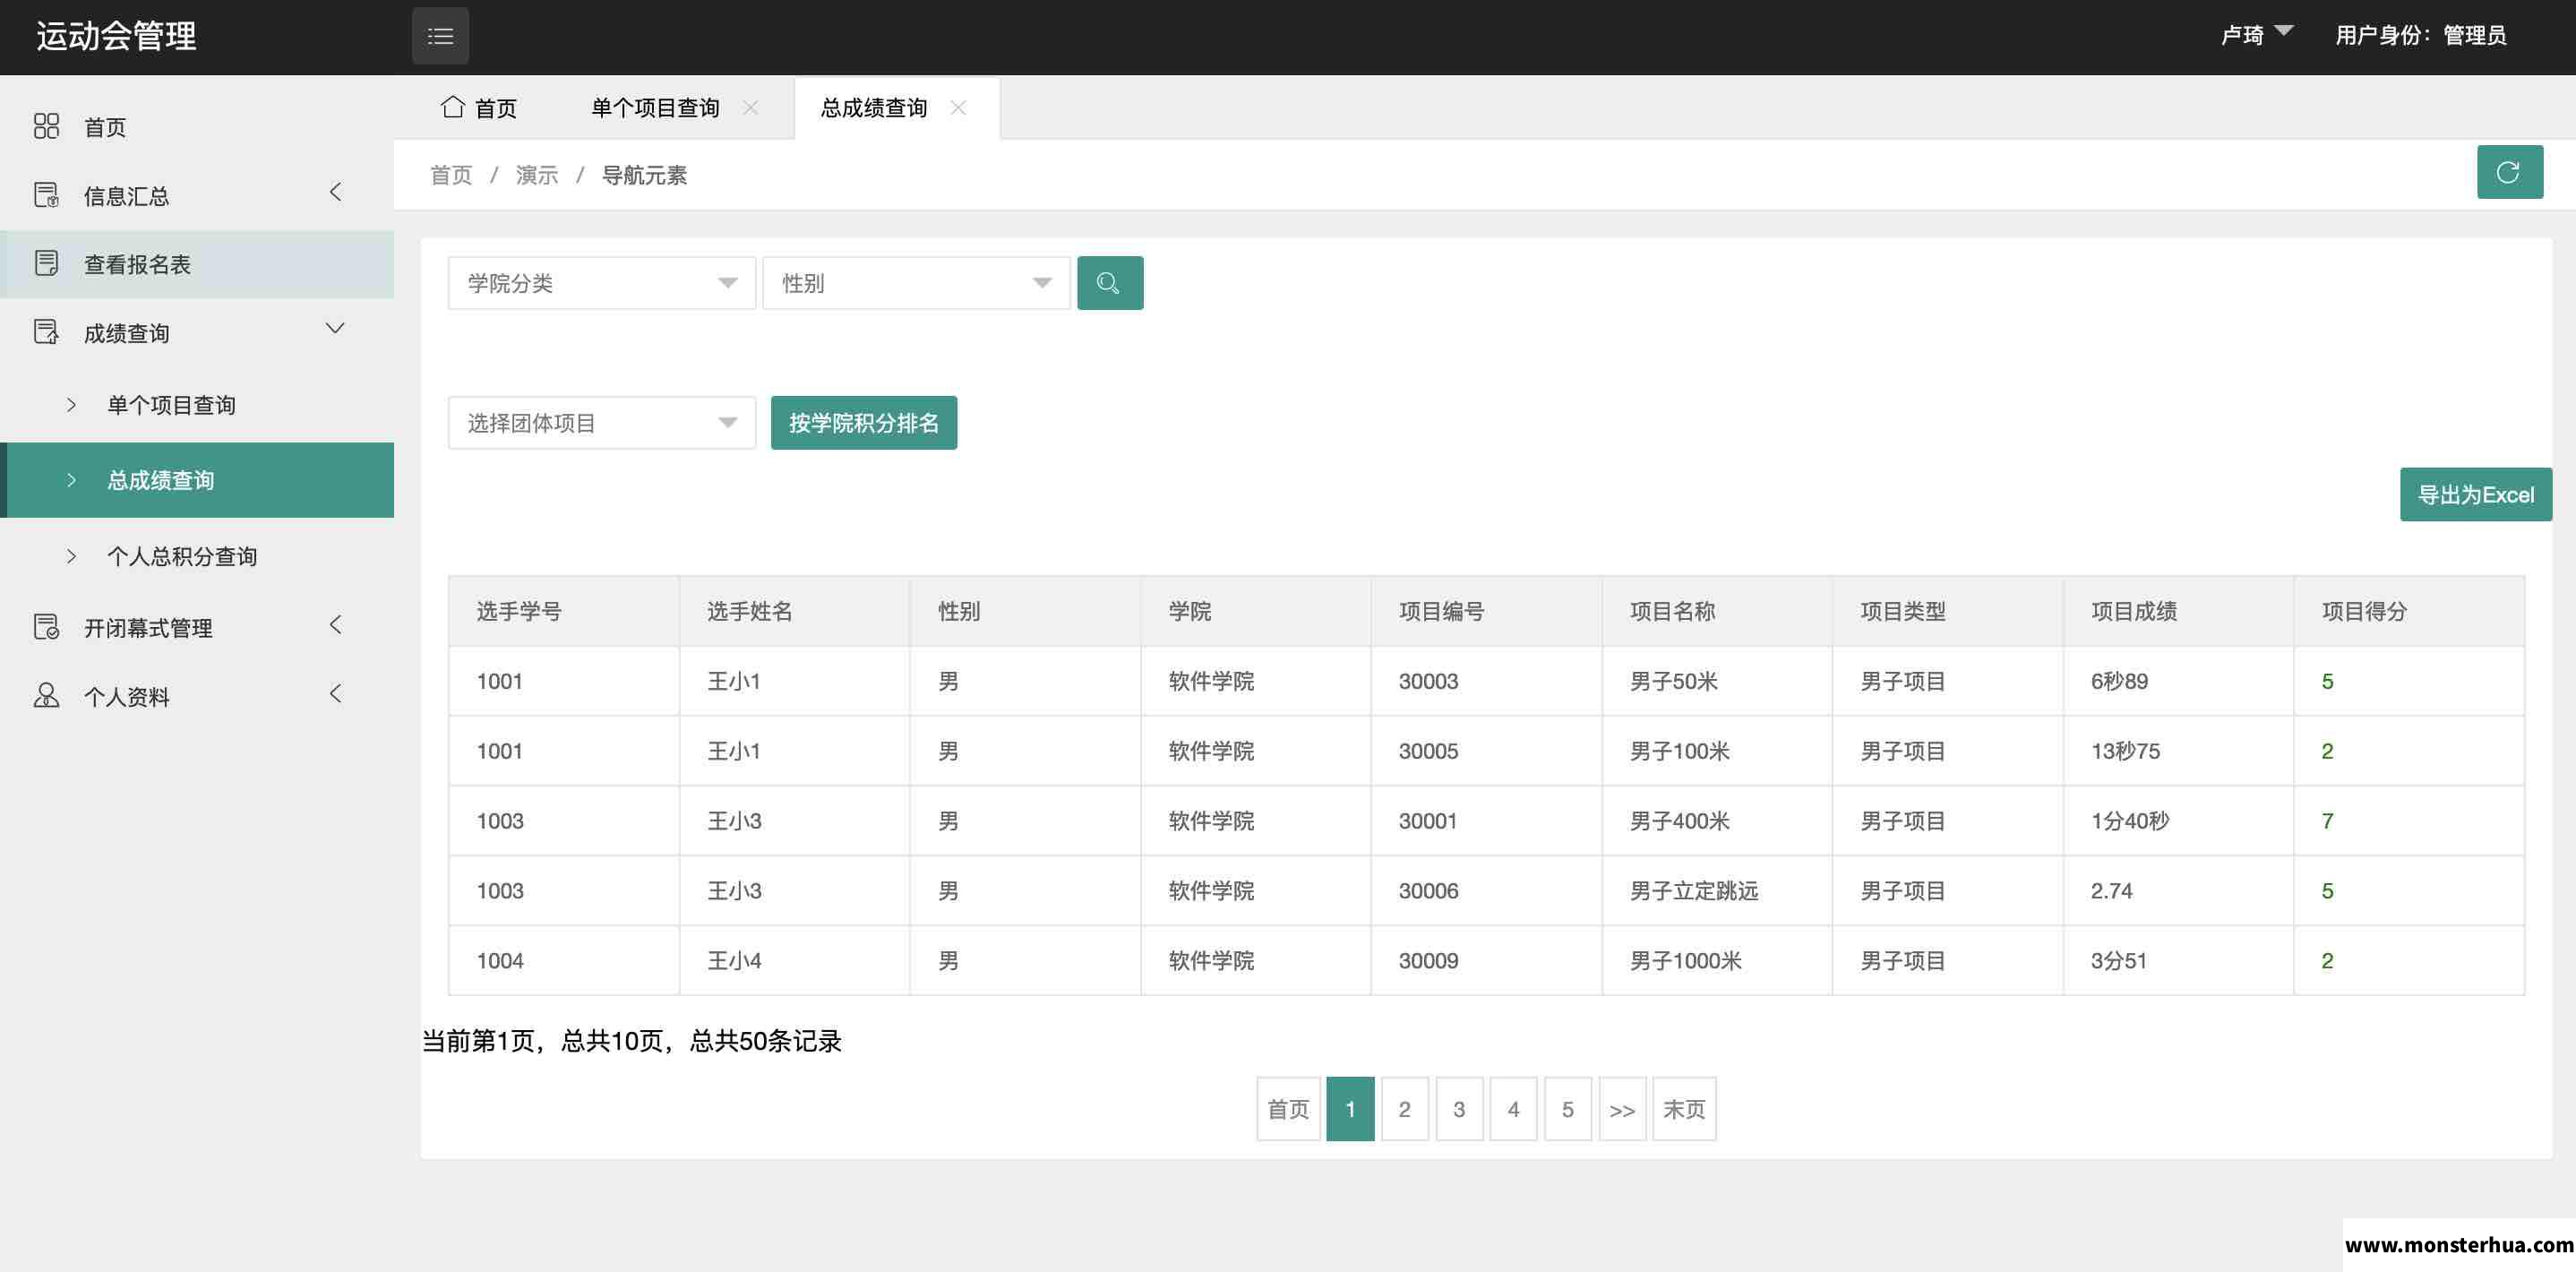Screen dimensions: 2576x1272
Task: Click the refresh icon button
Action: click(2509, 172)
